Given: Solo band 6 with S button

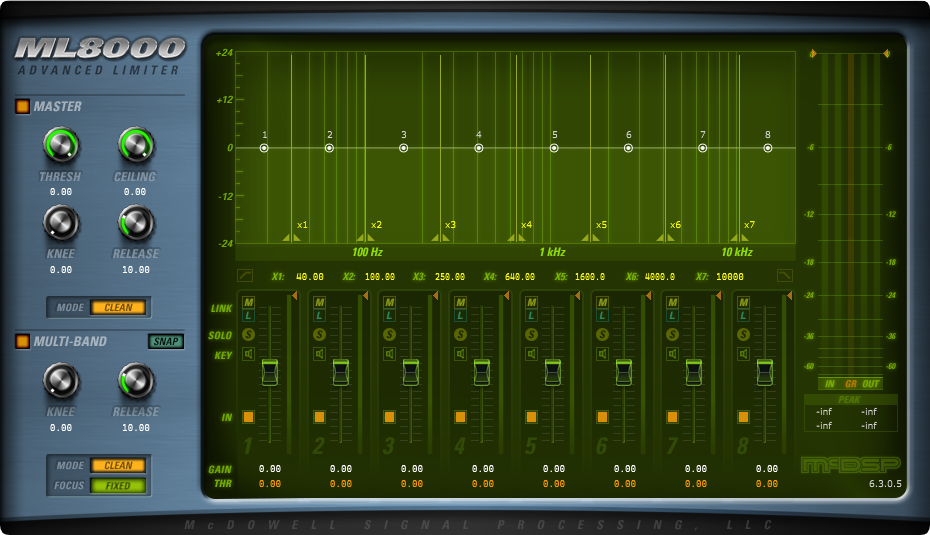Looking at the screenshot, I should tap(602, 335).
